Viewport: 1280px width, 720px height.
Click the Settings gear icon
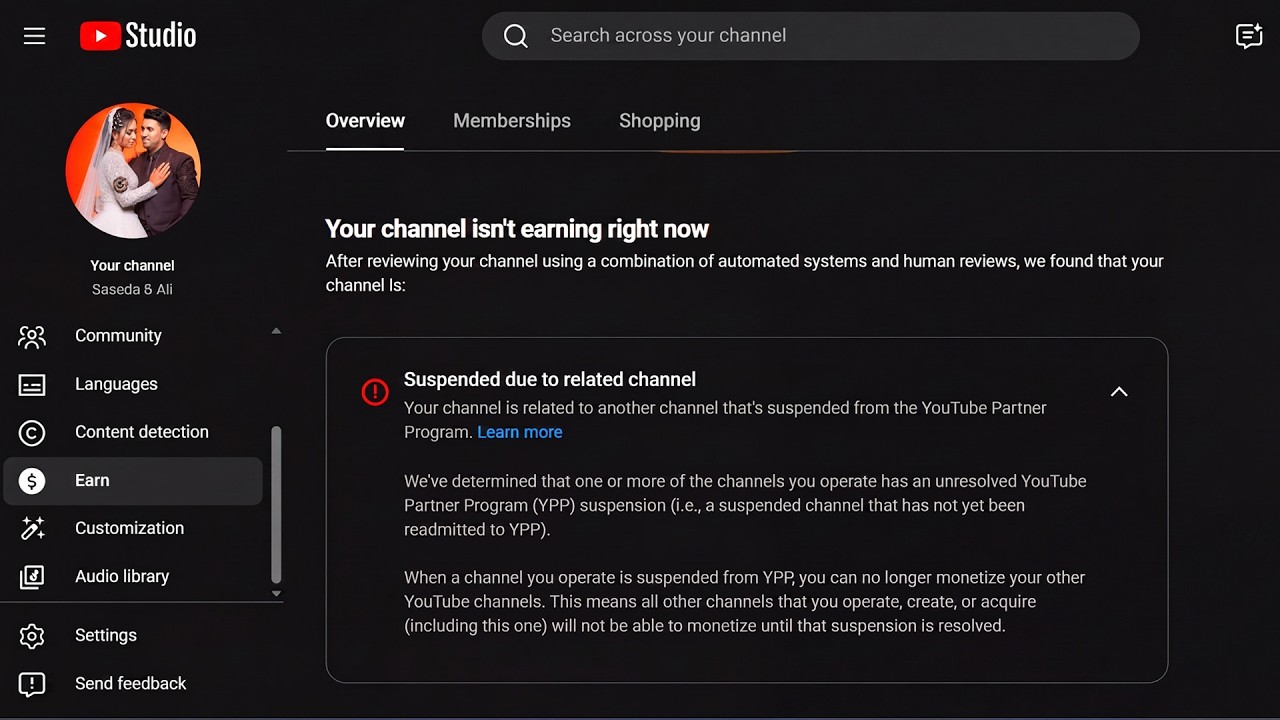pyautogui.click(x=32, y=636)
